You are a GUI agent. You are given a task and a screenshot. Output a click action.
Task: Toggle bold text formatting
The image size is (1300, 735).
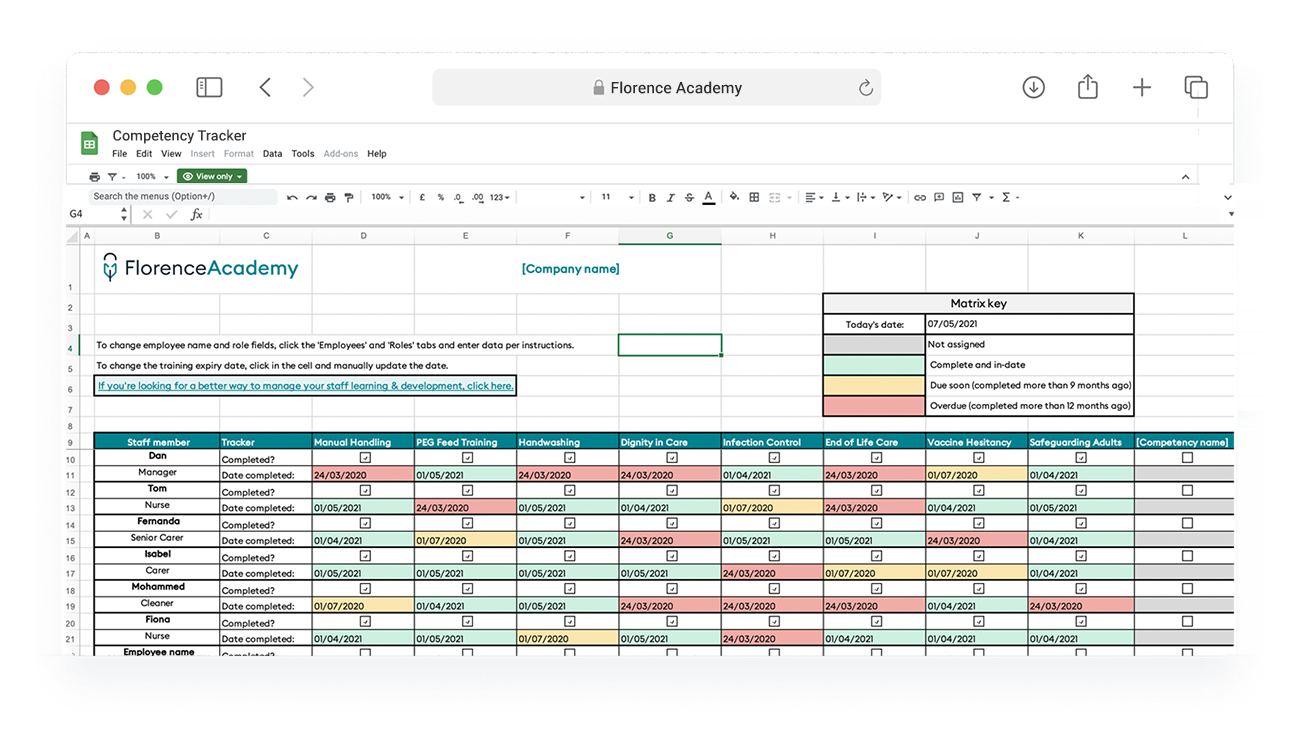pyautogui.click(x=653, y=197)
